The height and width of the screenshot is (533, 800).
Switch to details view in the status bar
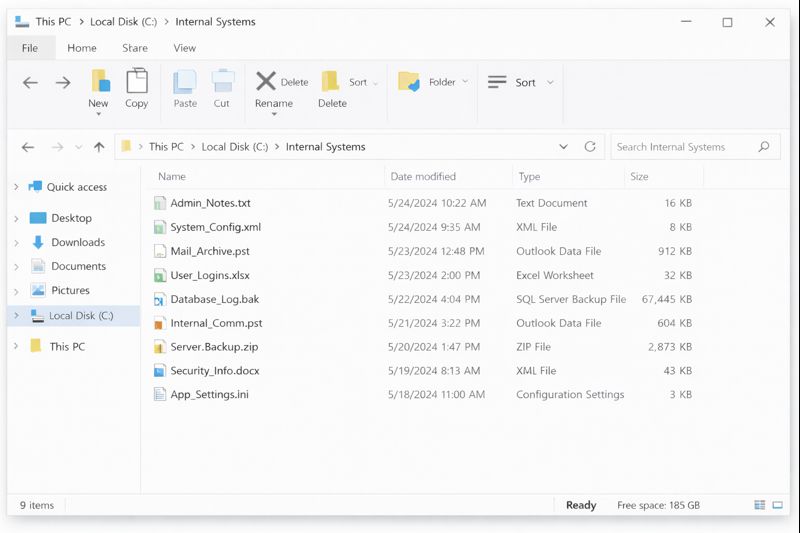point(760,506)
